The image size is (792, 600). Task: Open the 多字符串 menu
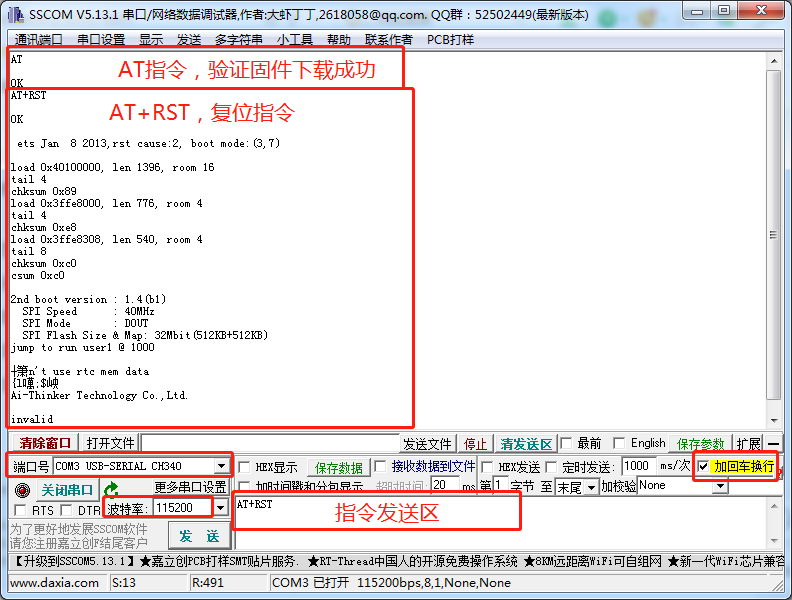238,39
